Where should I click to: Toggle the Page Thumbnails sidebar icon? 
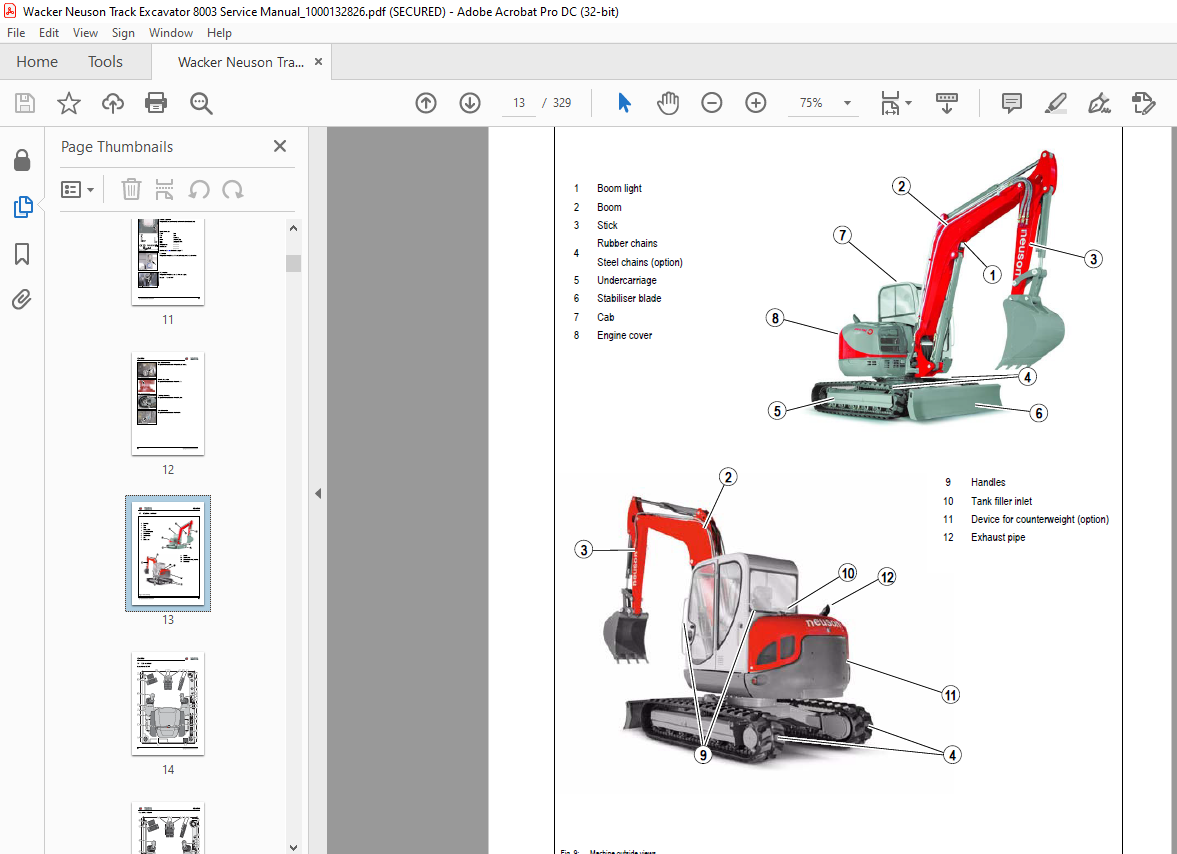pos(23,207)
